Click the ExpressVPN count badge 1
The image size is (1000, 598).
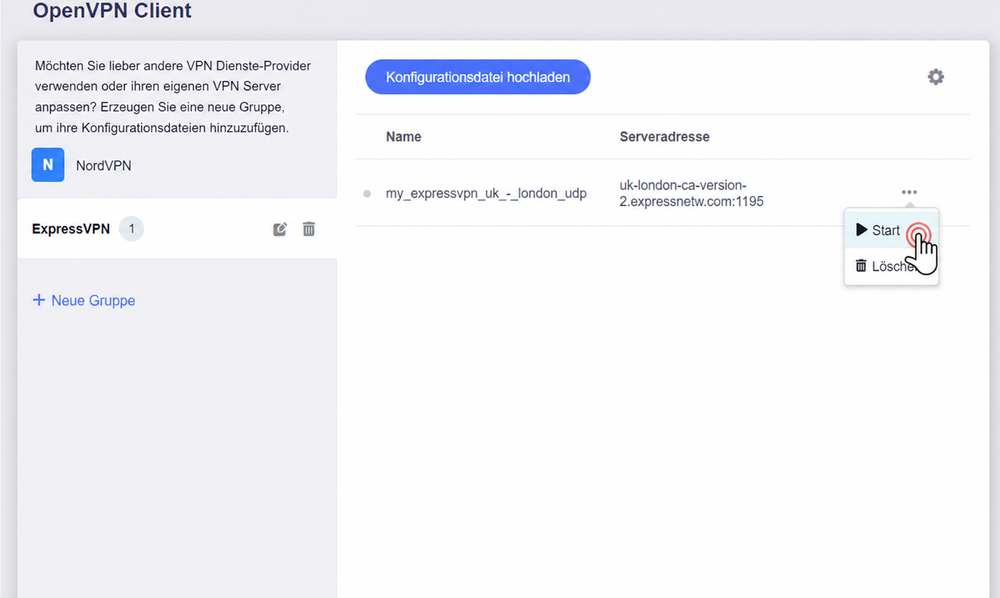[x=131, y=229]
